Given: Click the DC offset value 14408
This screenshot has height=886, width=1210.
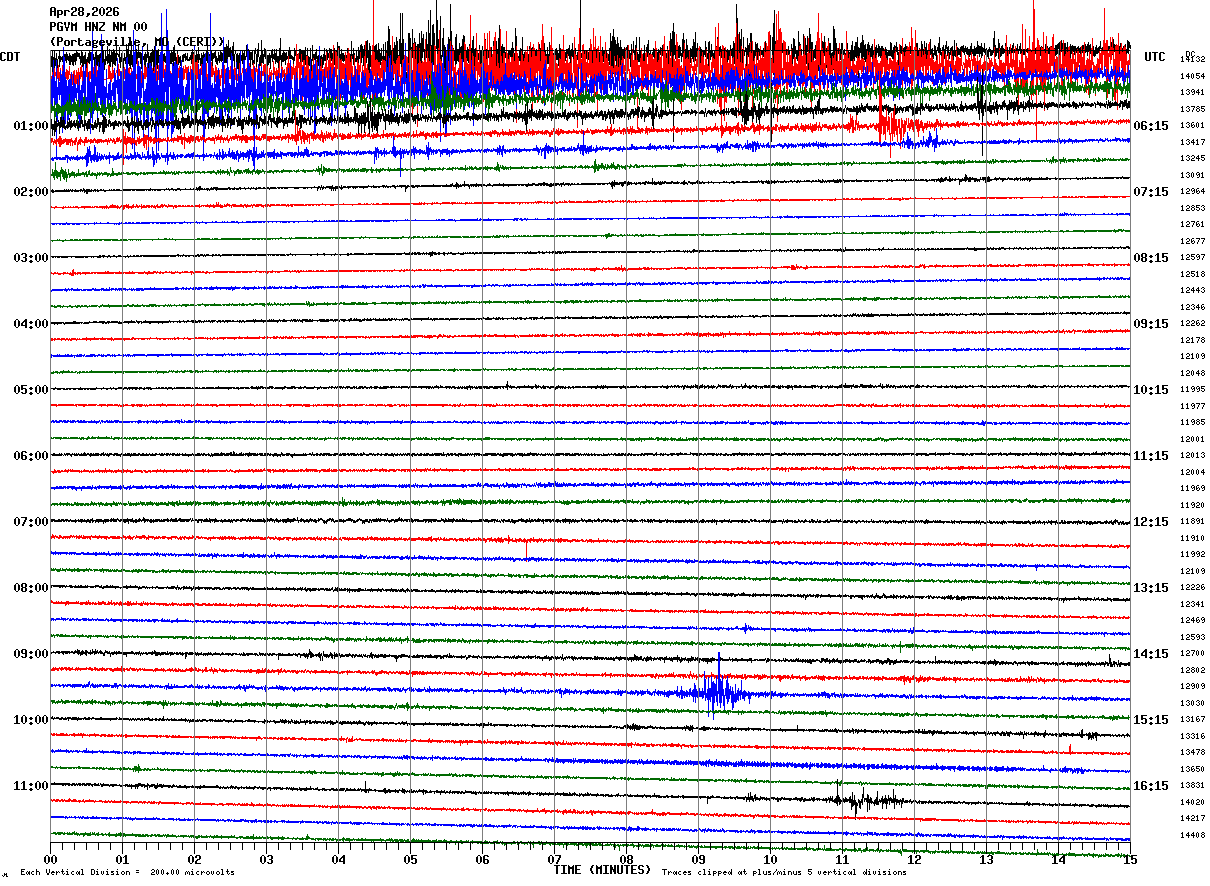Looking at the screenshot, I should pos(1192,835).
